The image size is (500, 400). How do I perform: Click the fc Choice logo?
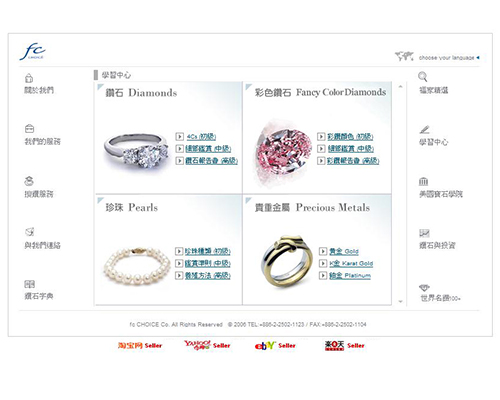point(32,52)
